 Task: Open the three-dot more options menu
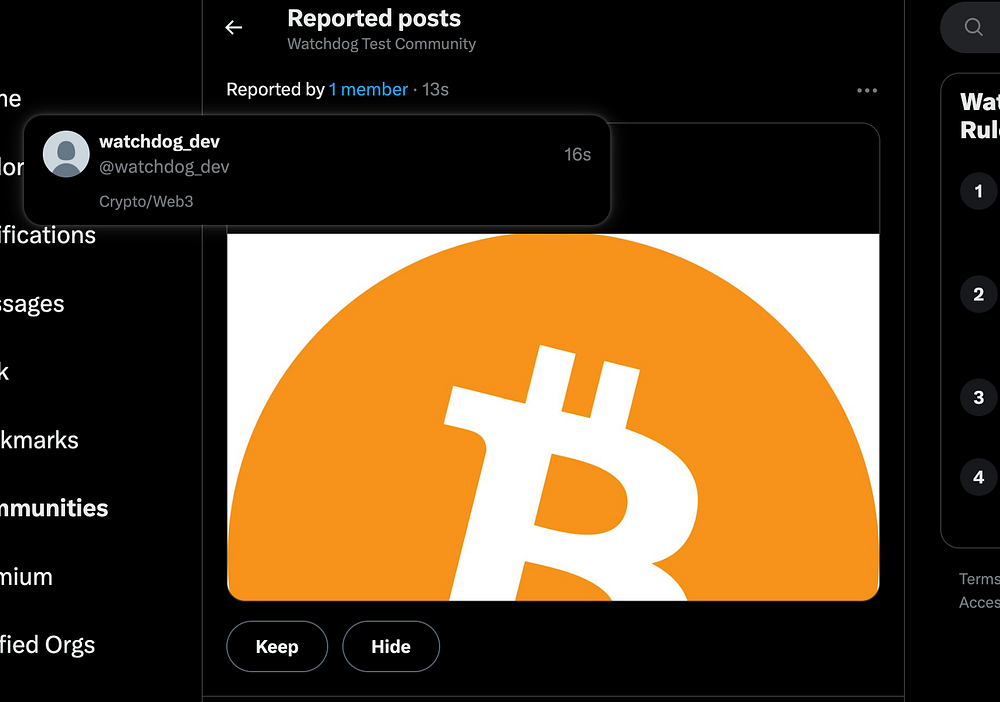pos(867,91)
